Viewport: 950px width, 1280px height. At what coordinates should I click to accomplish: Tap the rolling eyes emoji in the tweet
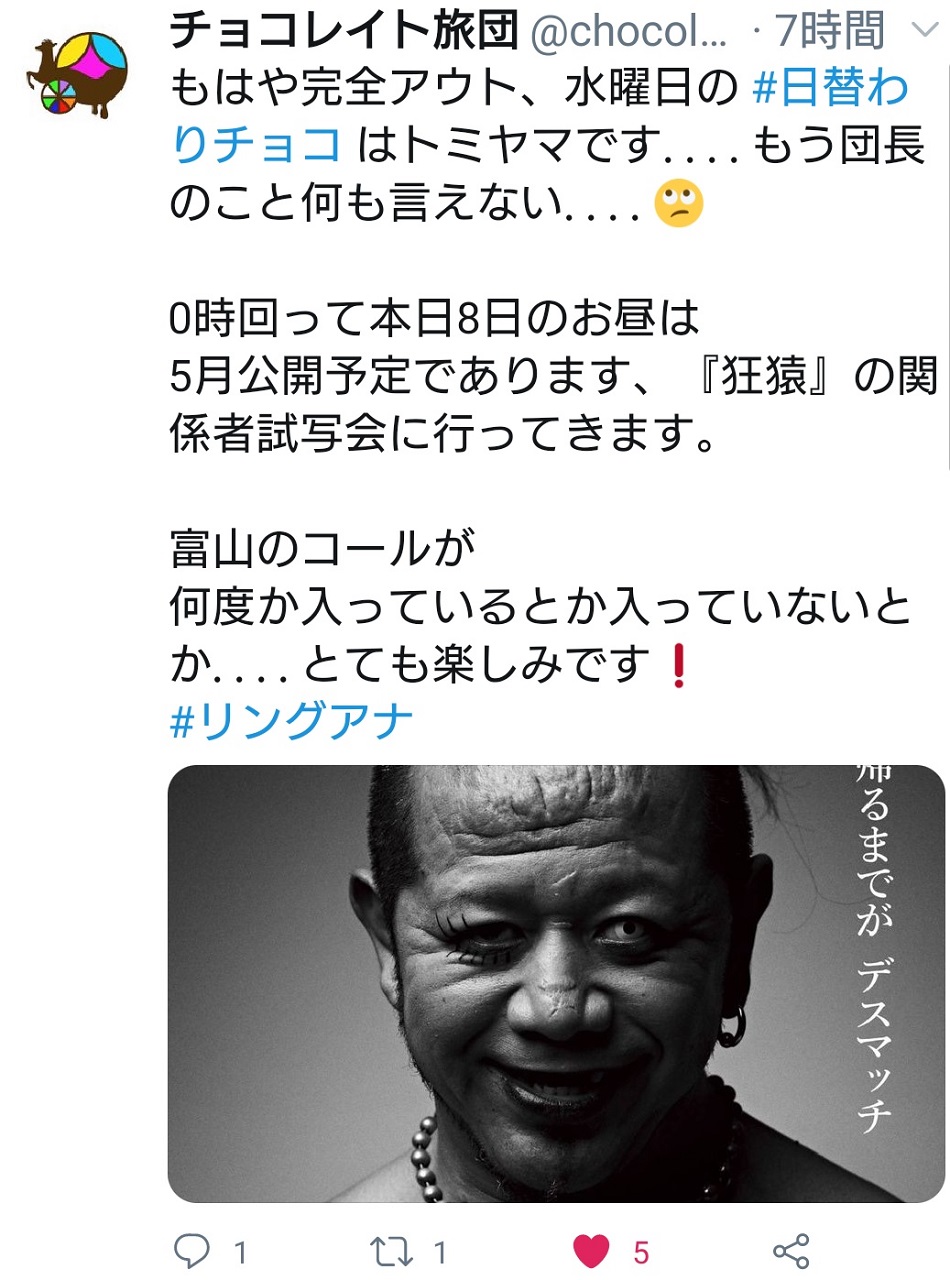pos(678,206)
